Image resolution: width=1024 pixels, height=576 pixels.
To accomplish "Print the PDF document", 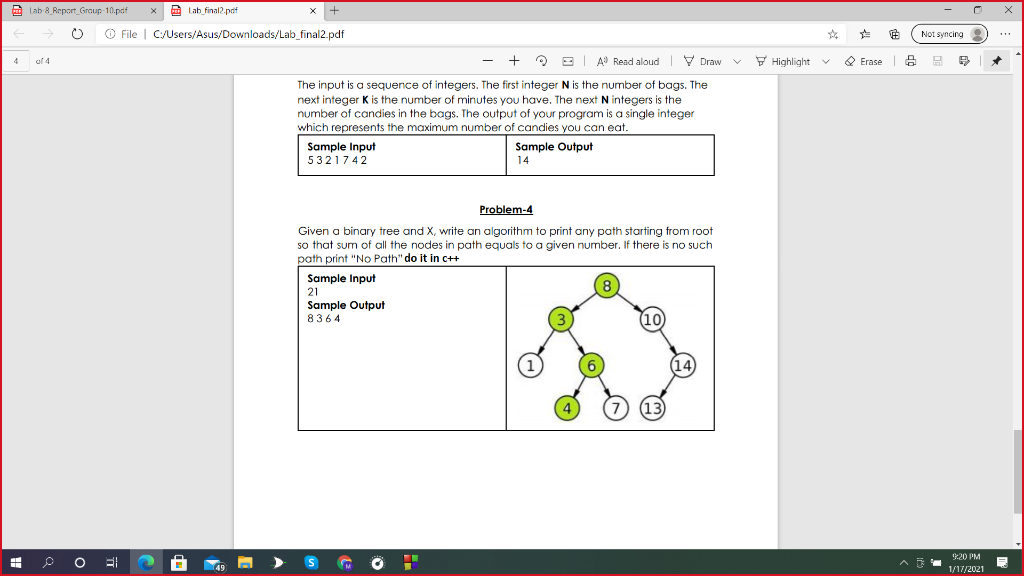I will point(909,60).
